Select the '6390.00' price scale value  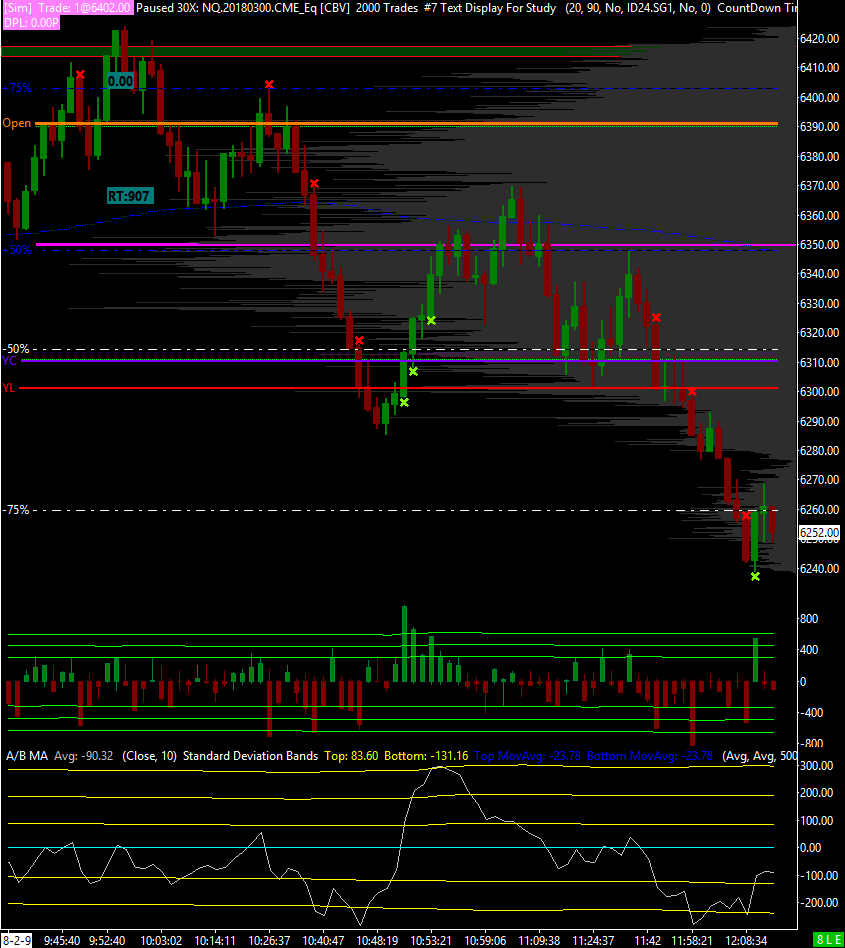coord(819,127)
